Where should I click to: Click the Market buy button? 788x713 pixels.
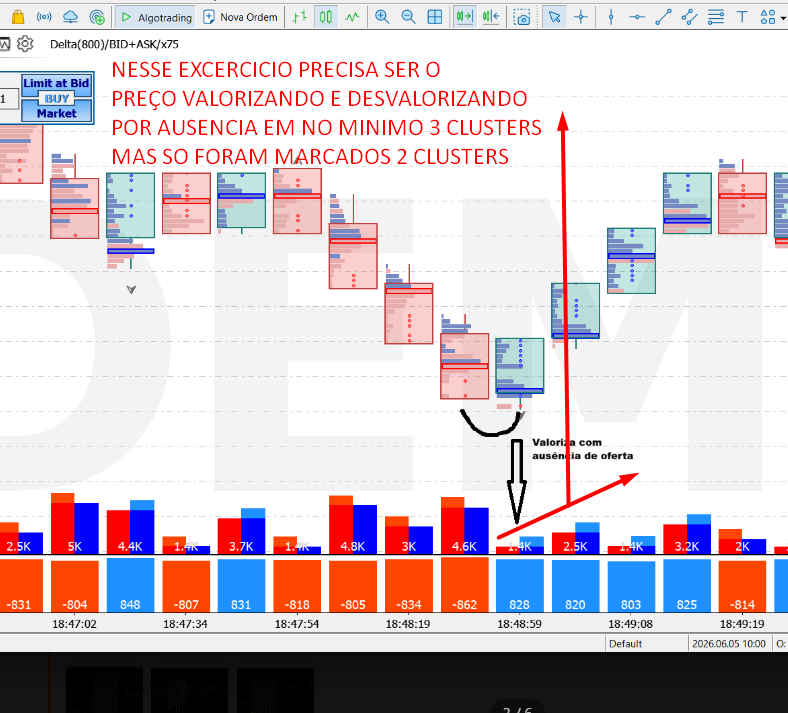point(56,114)
